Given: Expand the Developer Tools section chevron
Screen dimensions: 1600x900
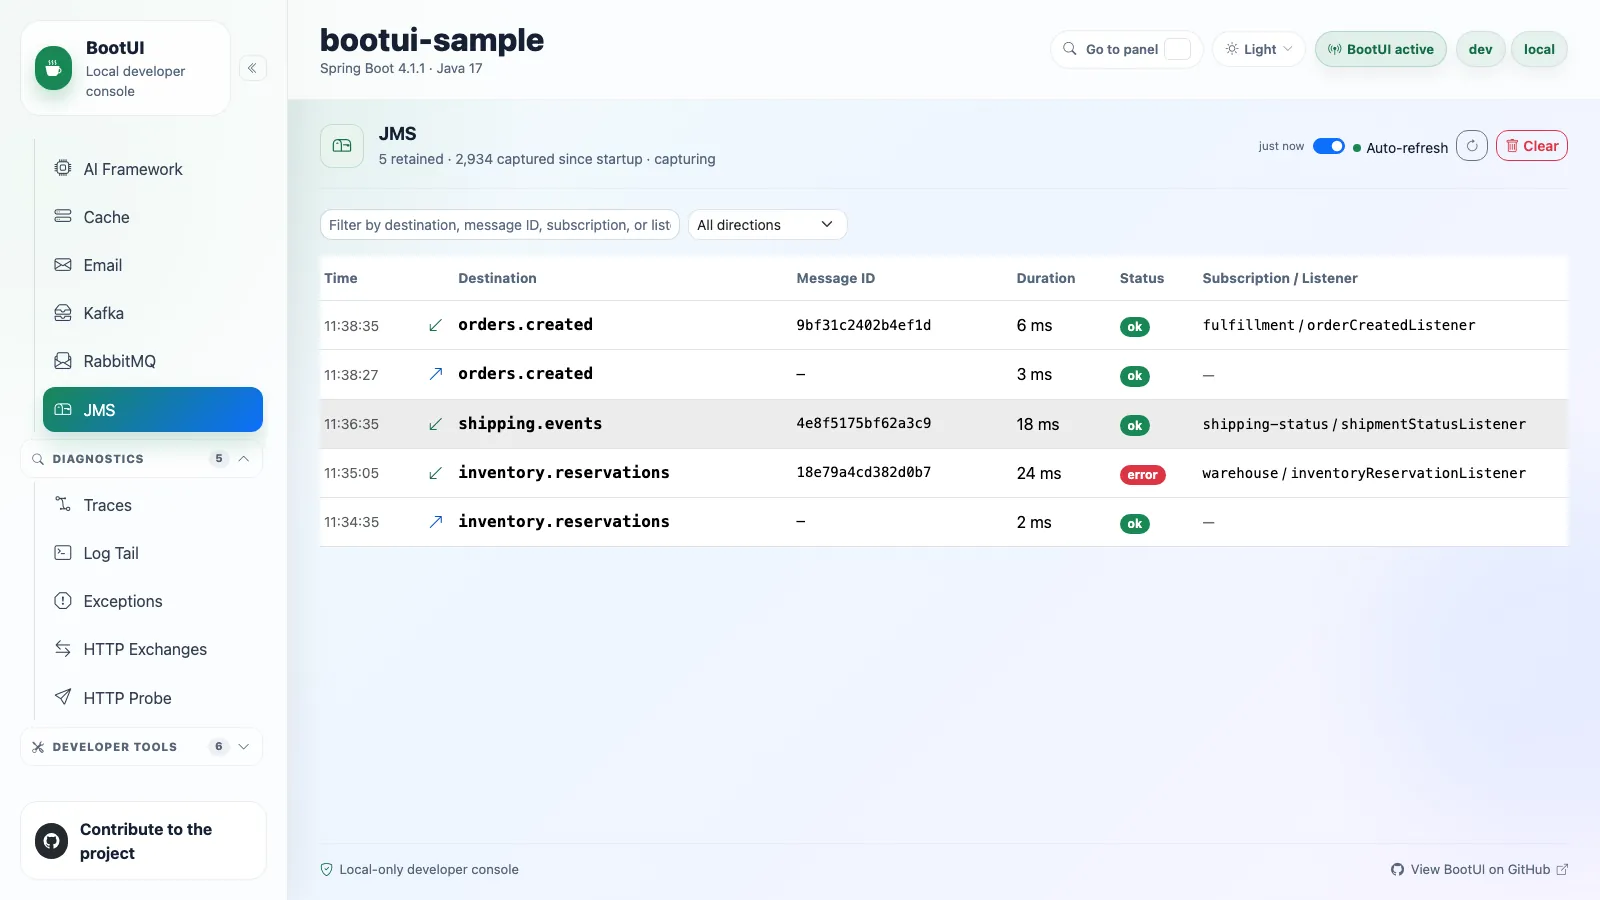Looking at the screenshot, I should click(x=244, y=747).
